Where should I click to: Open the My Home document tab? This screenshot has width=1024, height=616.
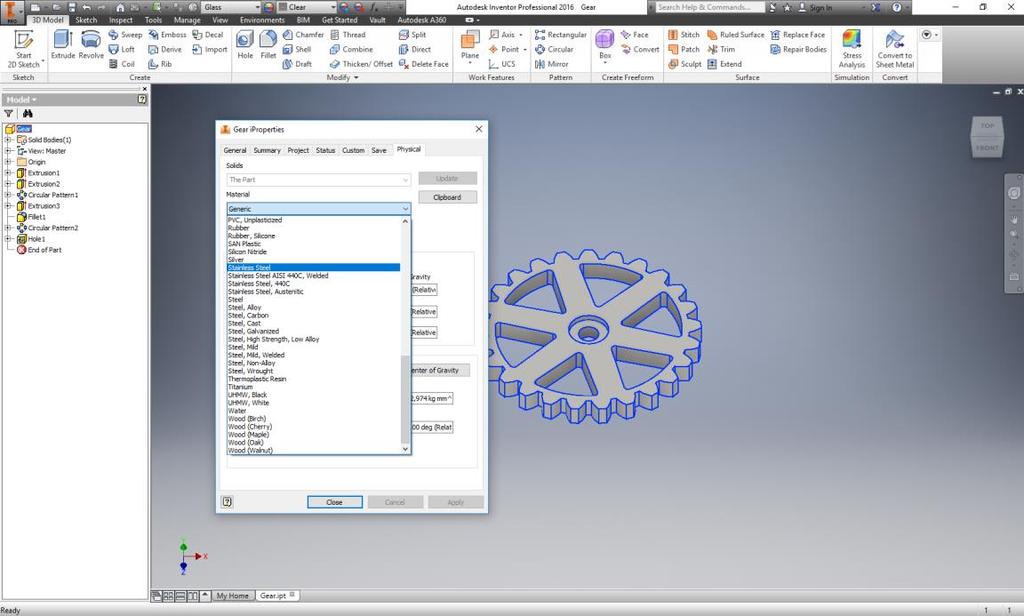coord(232,596)
